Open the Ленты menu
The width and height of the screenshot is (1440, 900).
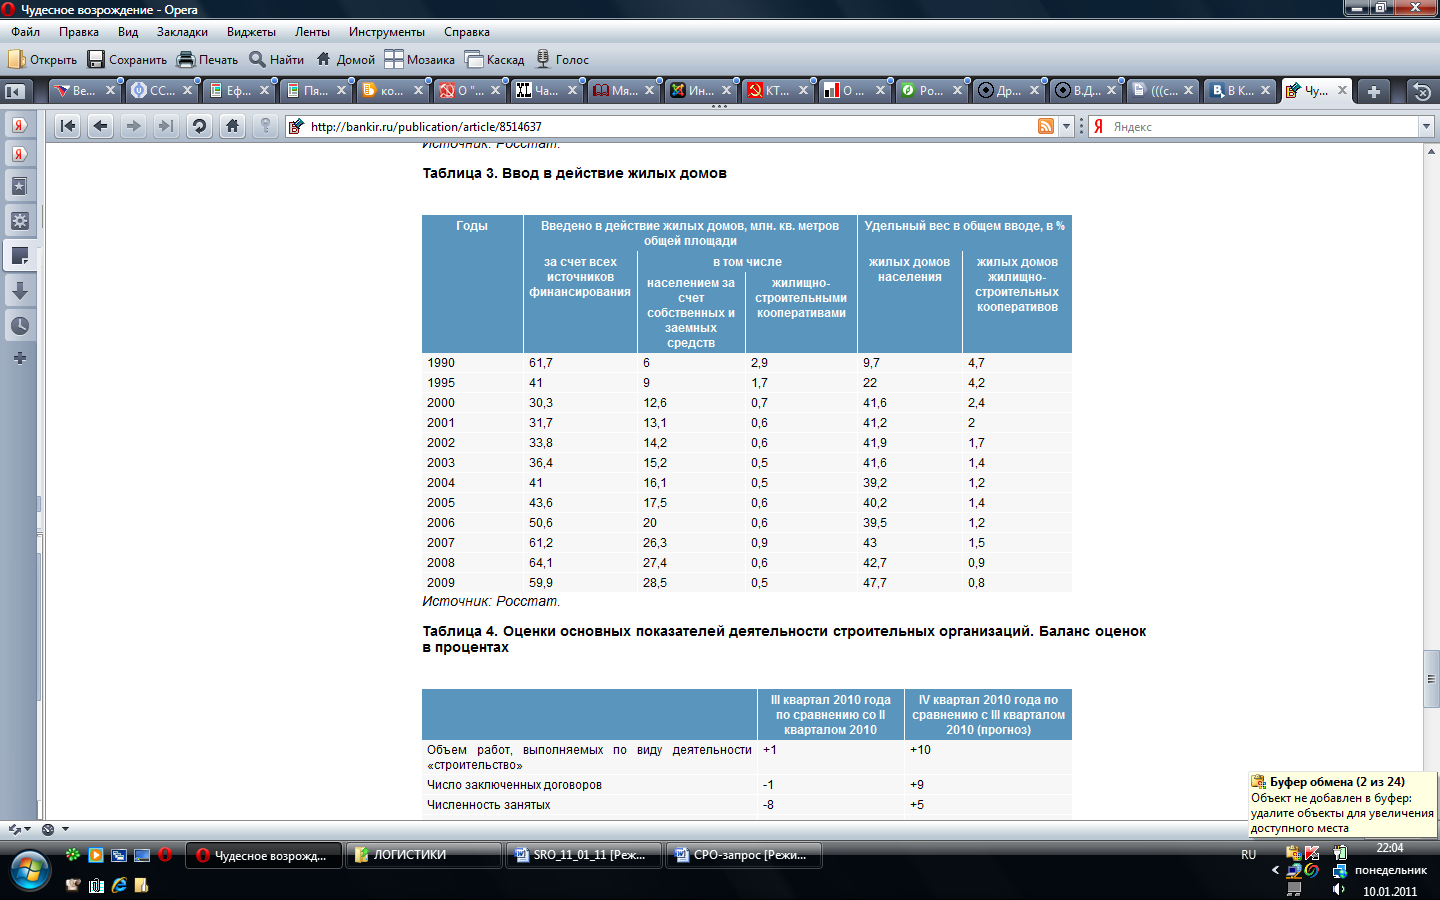[312, 32]
